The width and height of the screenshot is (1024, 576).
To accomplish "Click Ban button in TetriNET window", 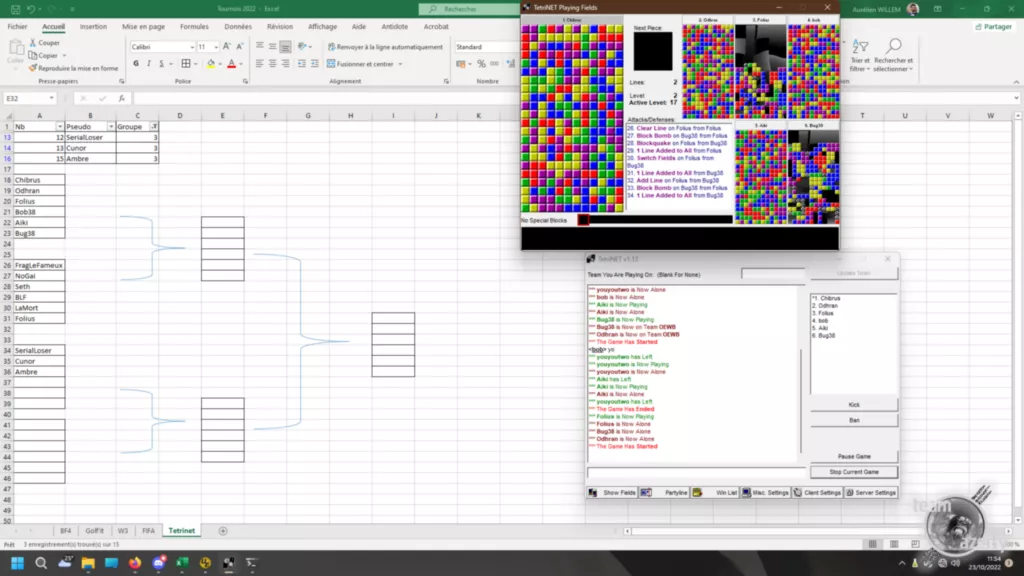I will coord(854,421).
